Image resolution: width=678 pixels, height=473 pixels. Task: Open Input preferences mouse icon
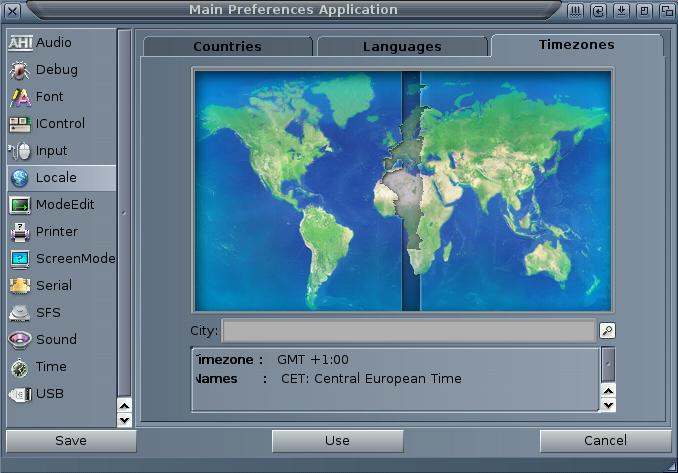(19, 151)
